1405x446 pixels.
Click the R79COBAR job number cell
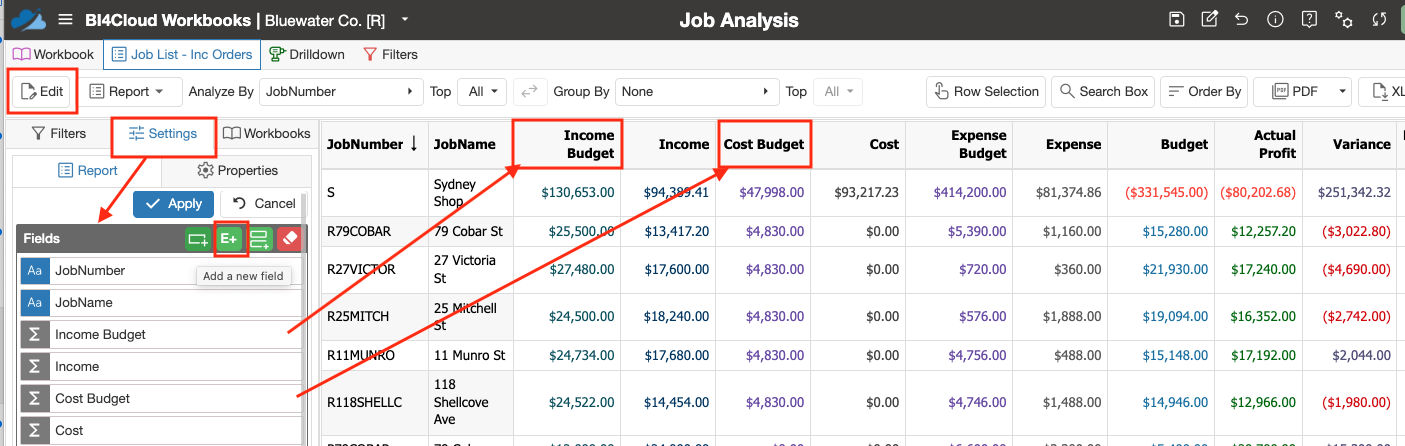coord(374,232)
